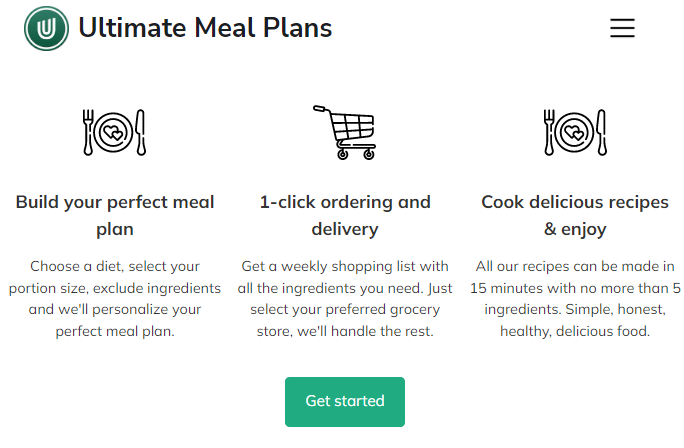Go to the Ultimate Meal Plans home title
The width and height of the screenshot is (684, 448).
point(205,28)
